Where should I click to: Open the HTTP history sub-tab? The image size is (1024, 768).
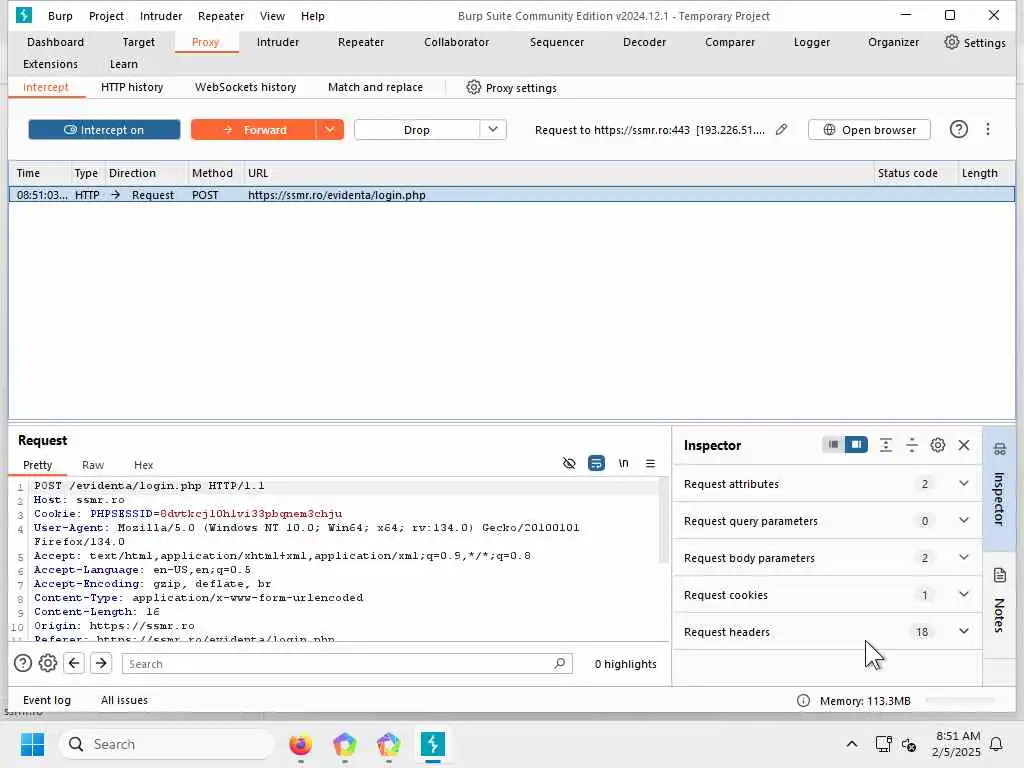(132, 88)
